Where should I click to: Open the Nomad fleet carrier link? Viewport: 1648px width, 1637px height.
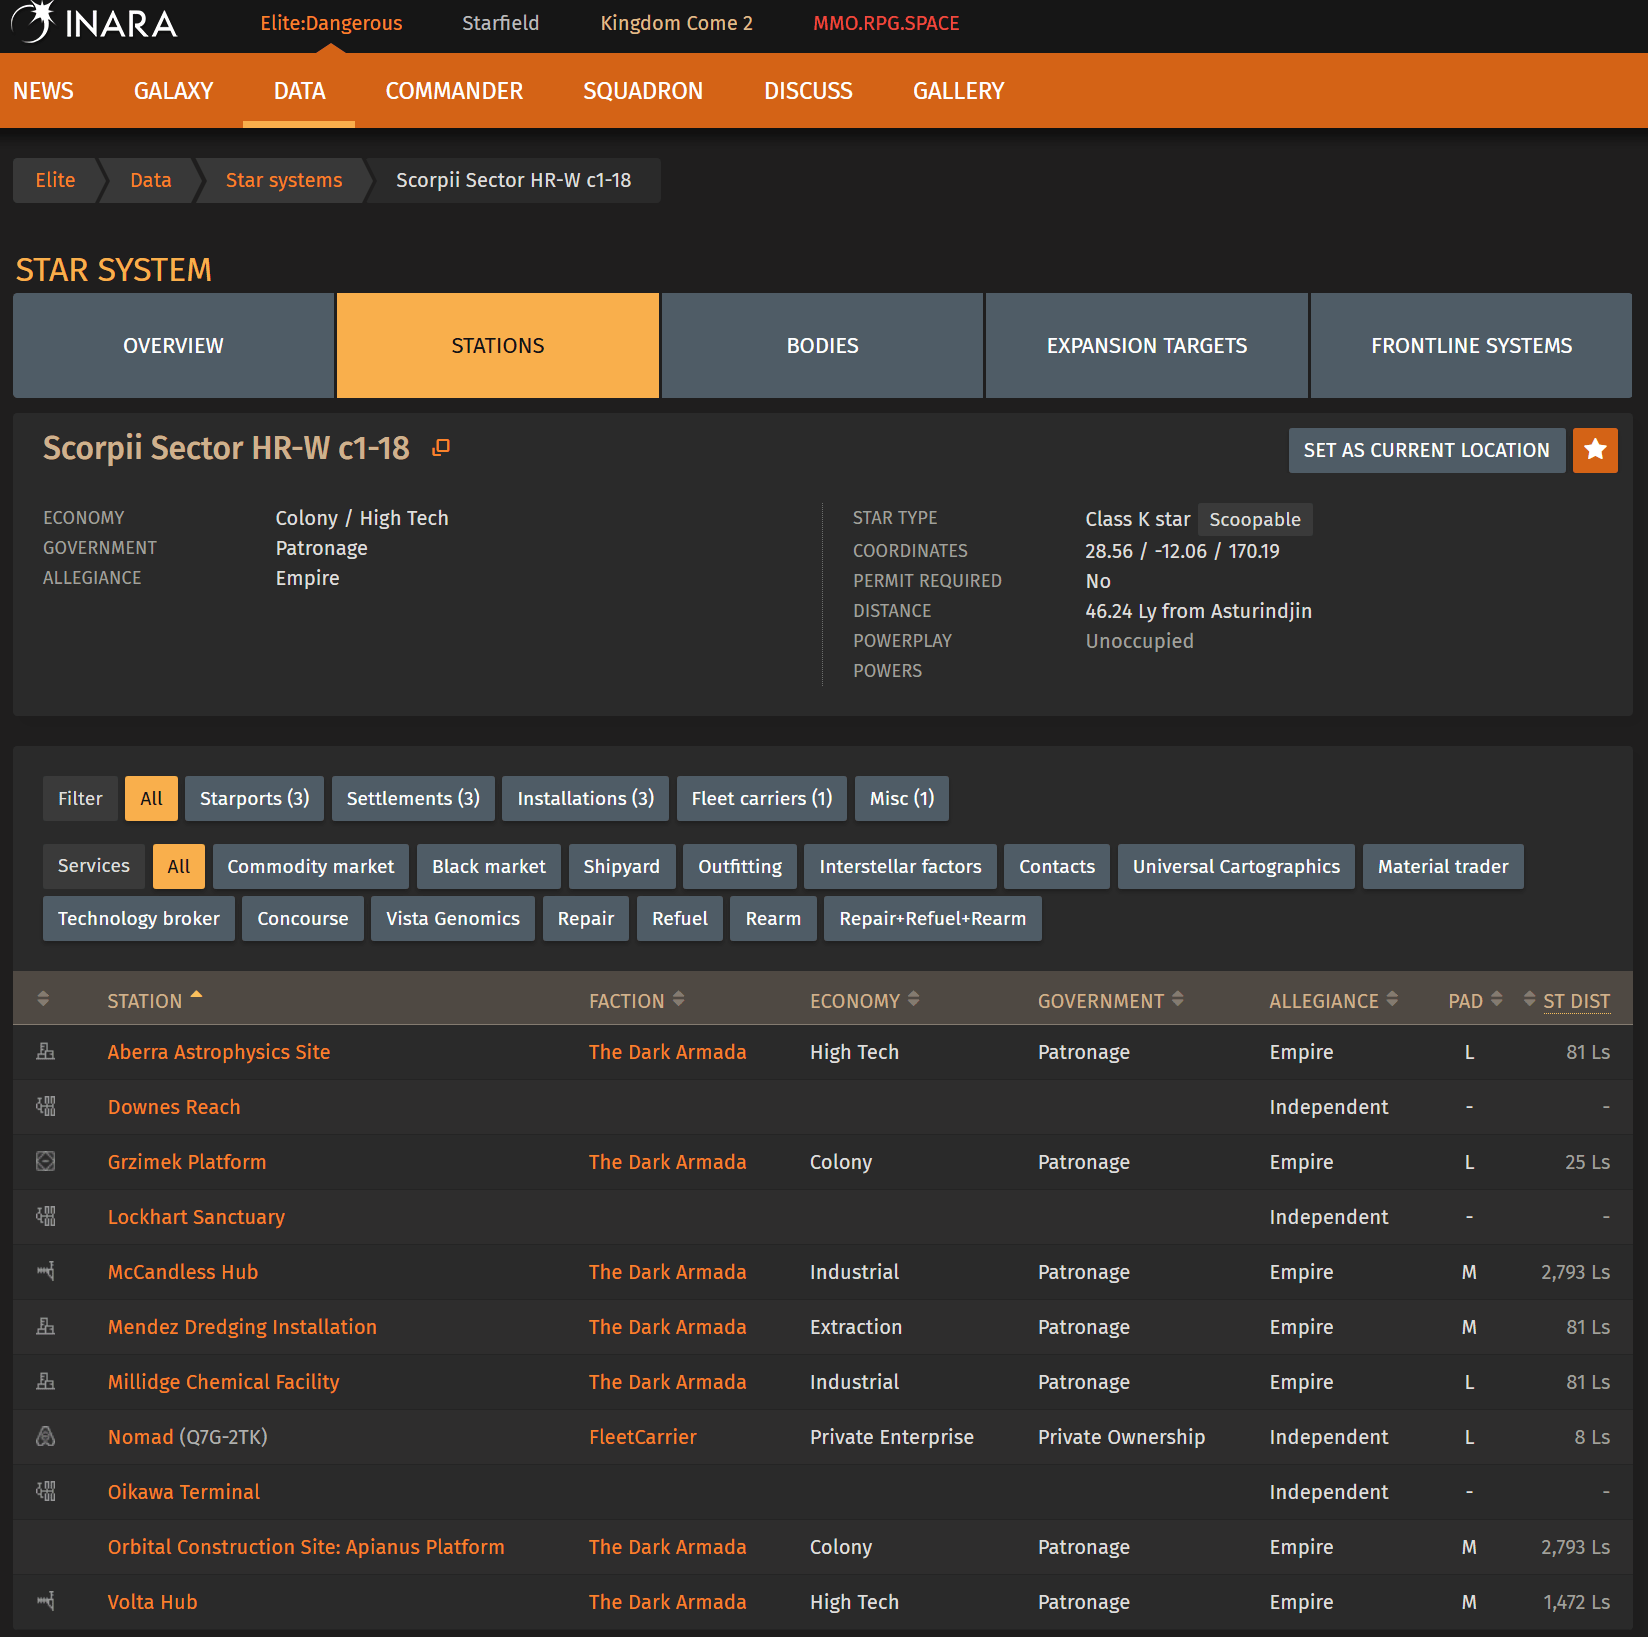tap(140, 1437)
